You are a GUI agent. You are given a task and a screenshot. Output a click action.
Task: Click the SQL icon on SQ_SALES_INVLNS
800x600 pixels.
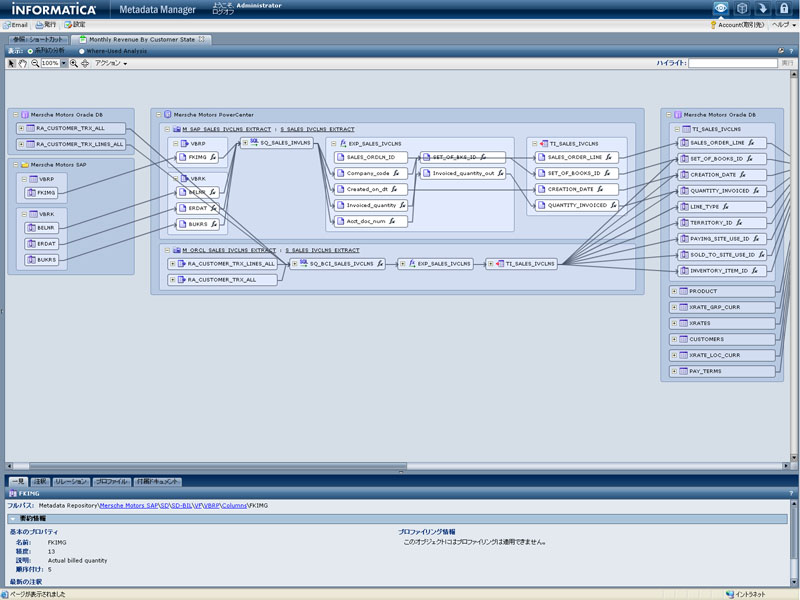254,142
